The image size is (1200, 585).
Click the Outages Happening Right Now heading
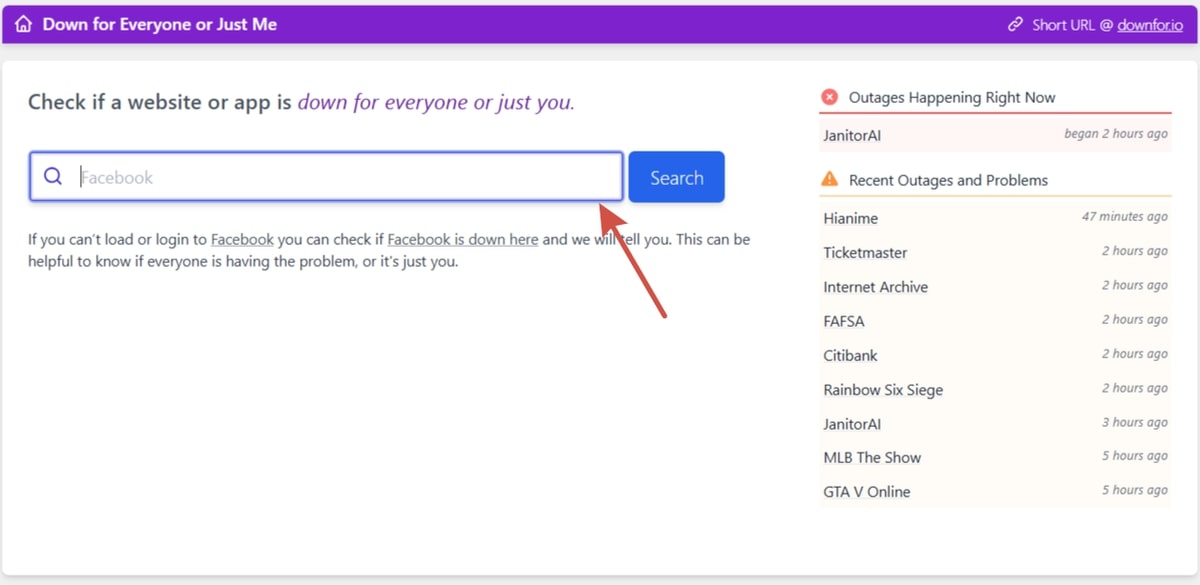click(952, 97)
